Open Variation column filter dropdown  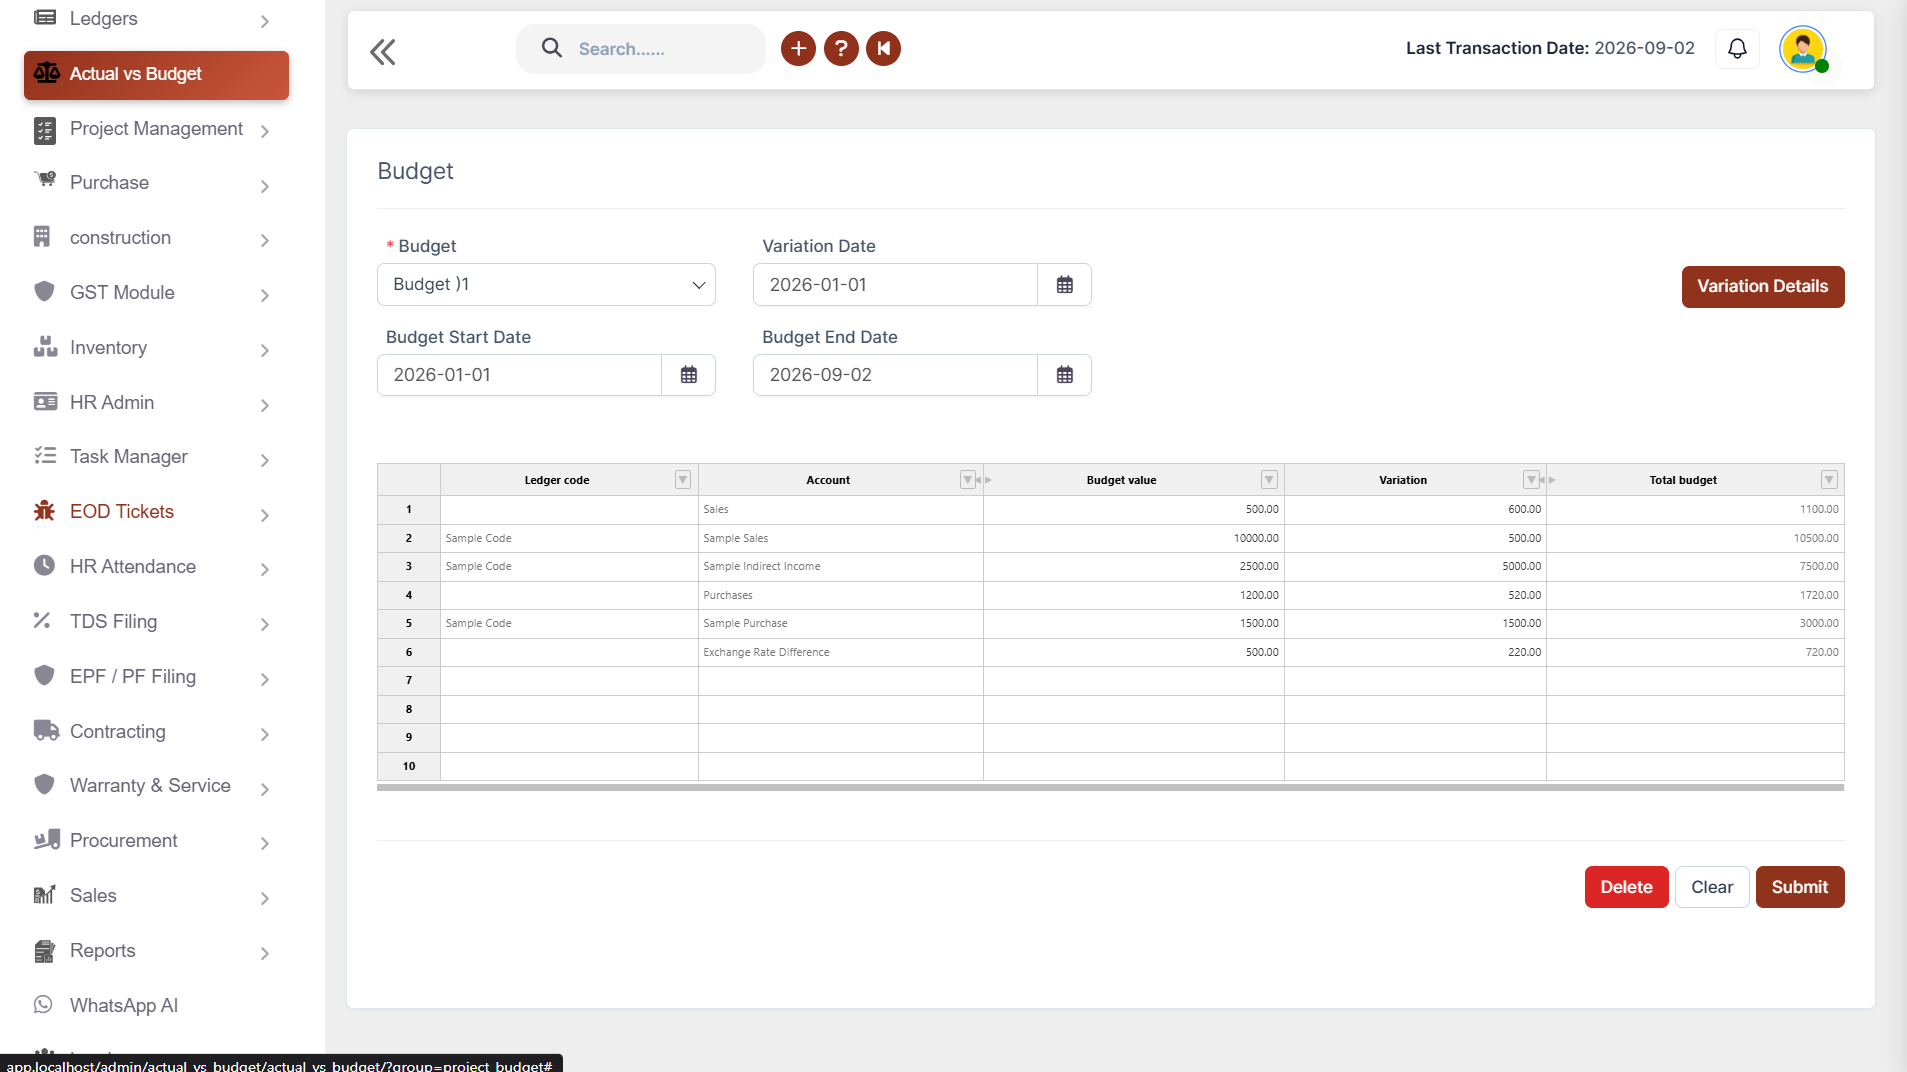(1531, 480)
